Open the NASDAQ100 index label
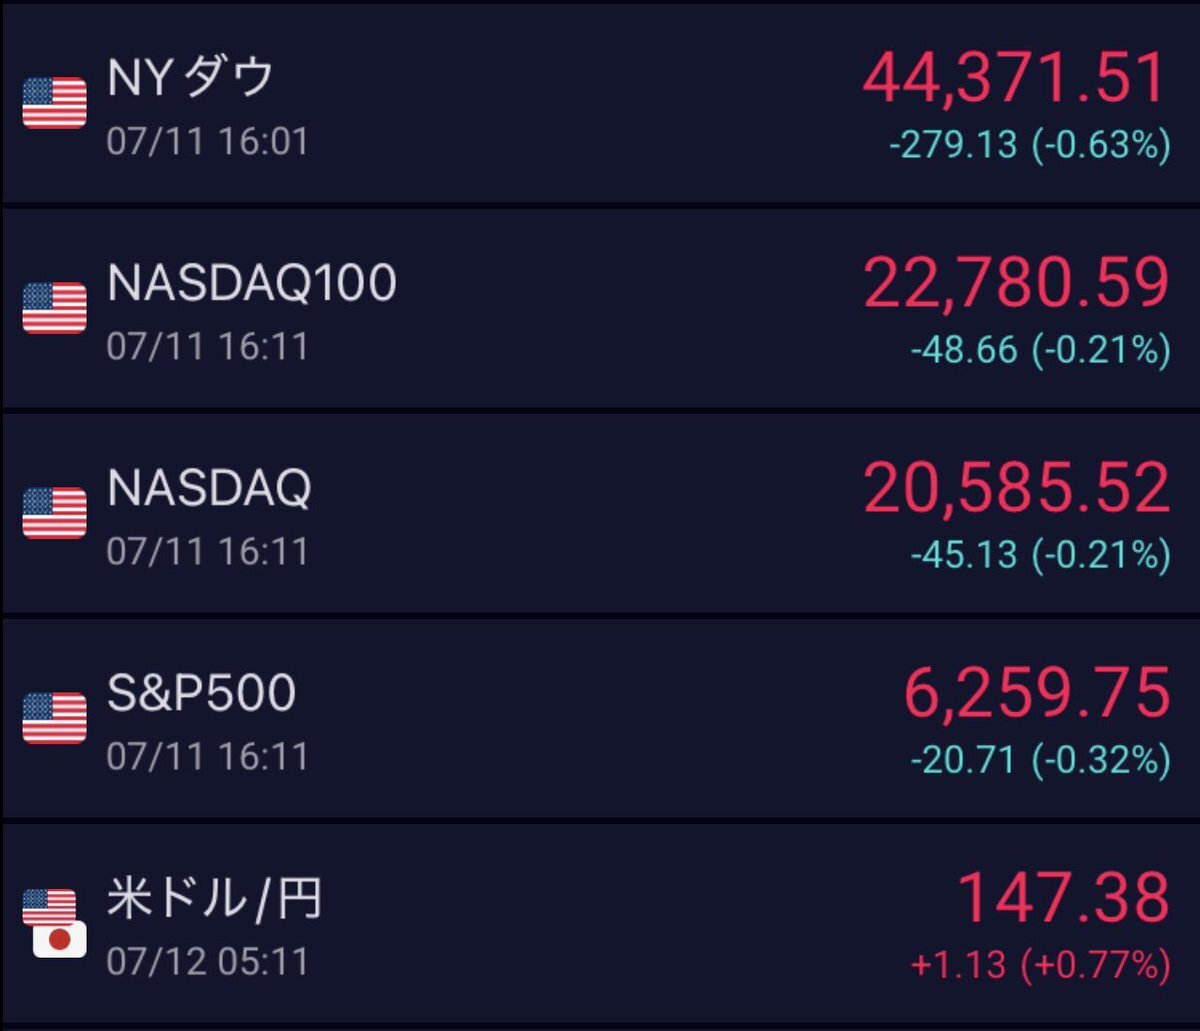The height and width of the screenshot is (1031, 1200). [x=252, y=284]
